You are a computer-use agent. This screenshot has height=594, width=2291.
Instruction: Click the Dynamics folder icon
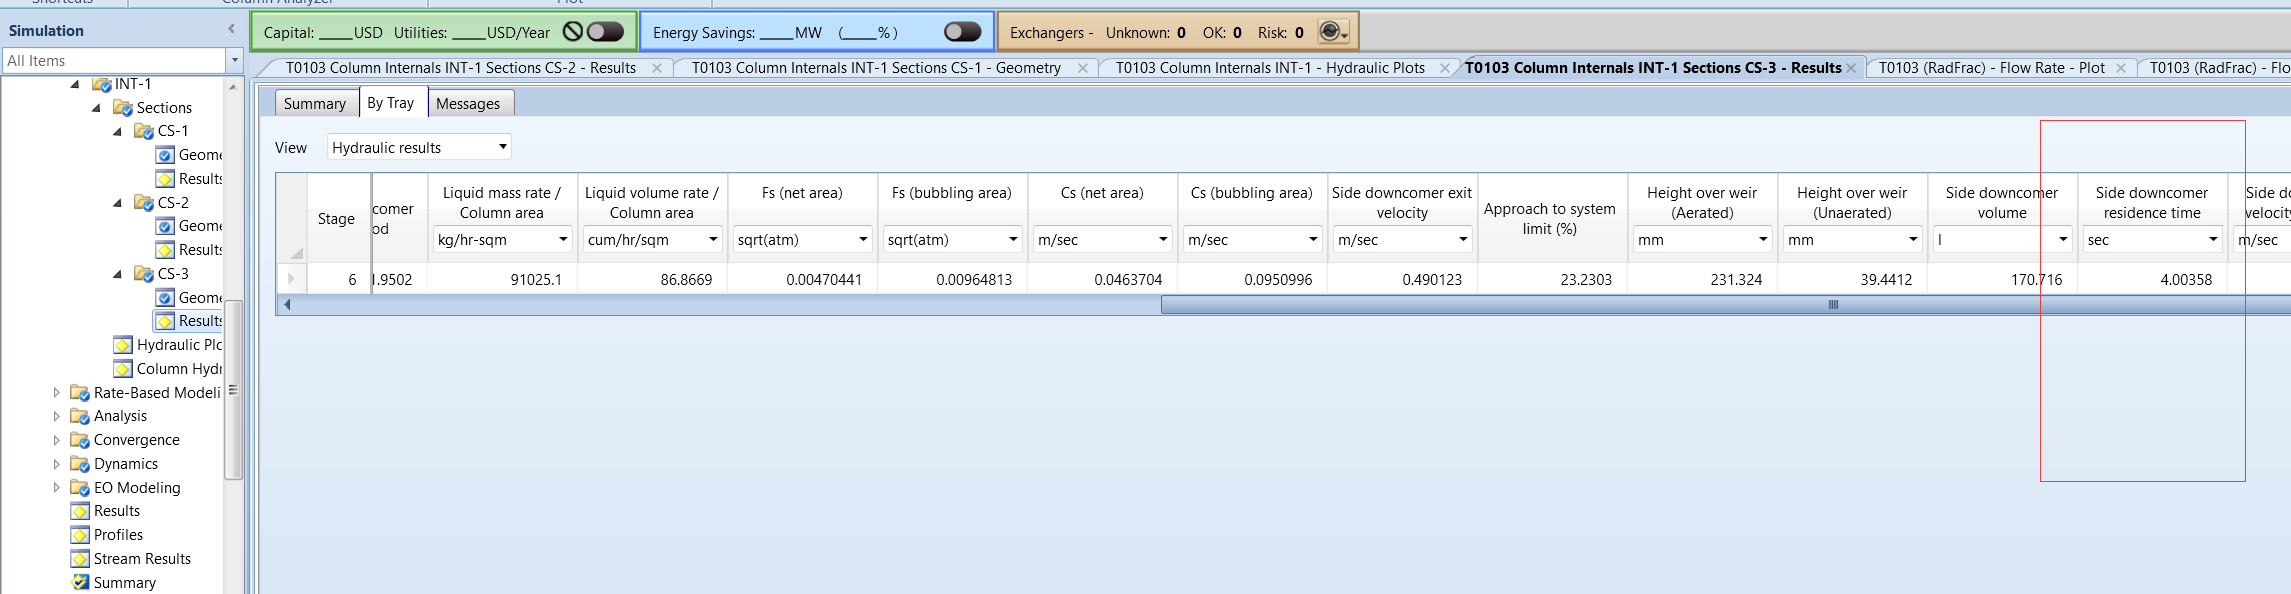pyautogui.click(x=80, y=464)
